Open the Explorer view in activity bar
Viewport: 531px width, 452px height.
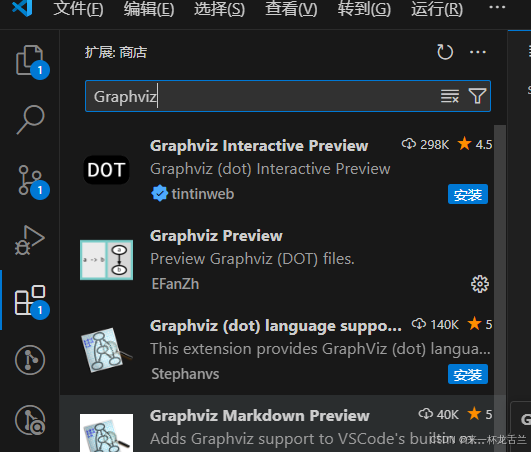[x=30, y=61]
